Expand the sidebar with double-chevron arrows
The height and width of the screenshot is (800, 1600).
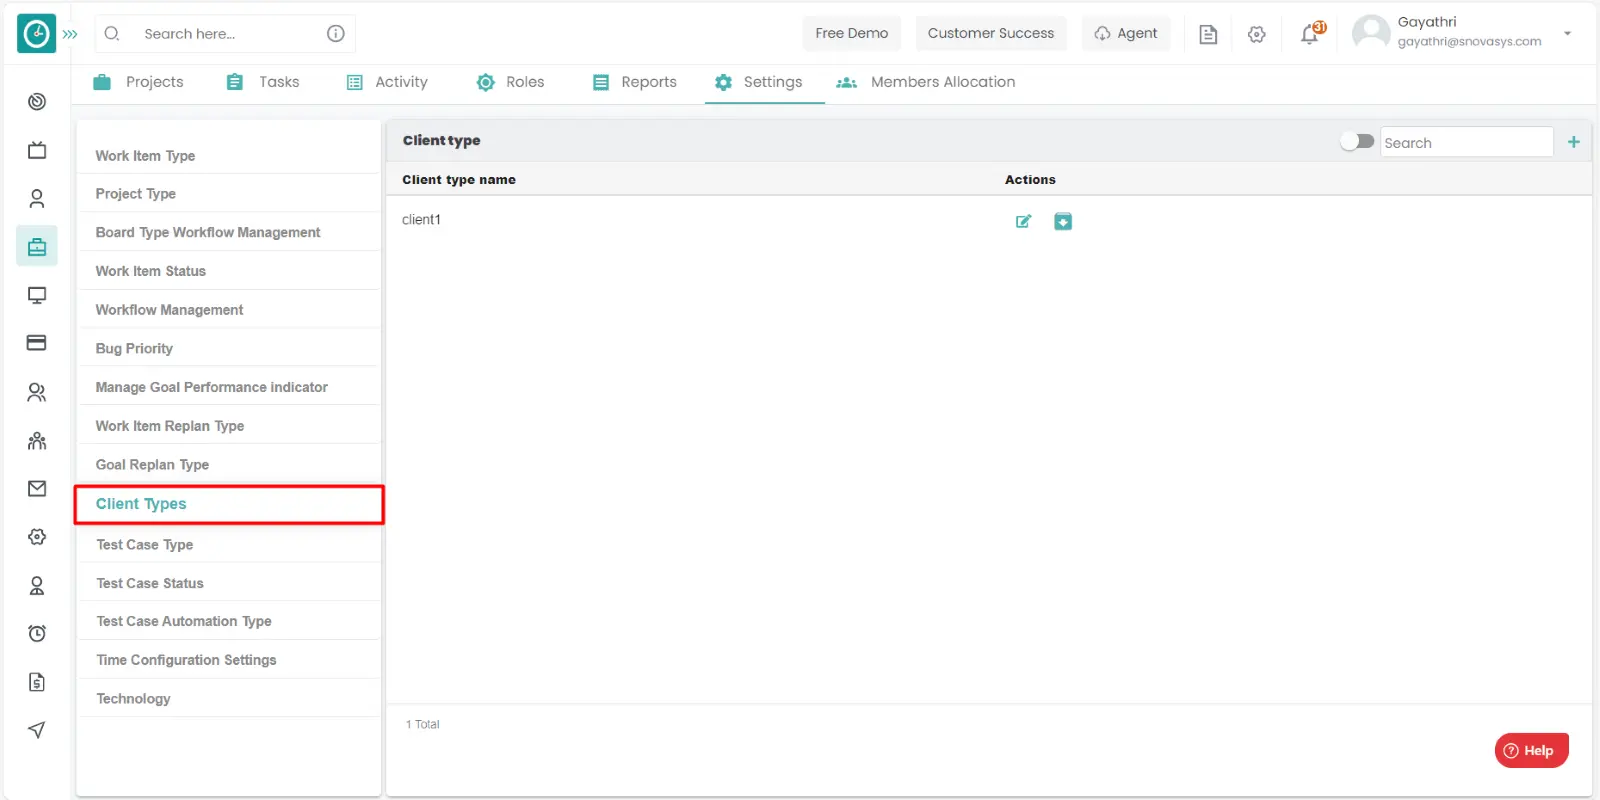(x=70, y=34)
